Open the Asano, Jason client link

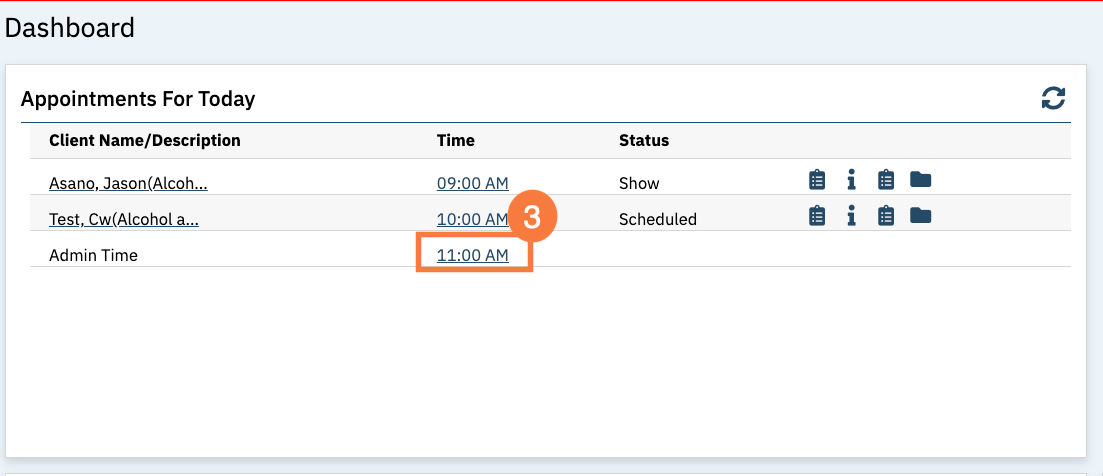click(x=128, y=184)
